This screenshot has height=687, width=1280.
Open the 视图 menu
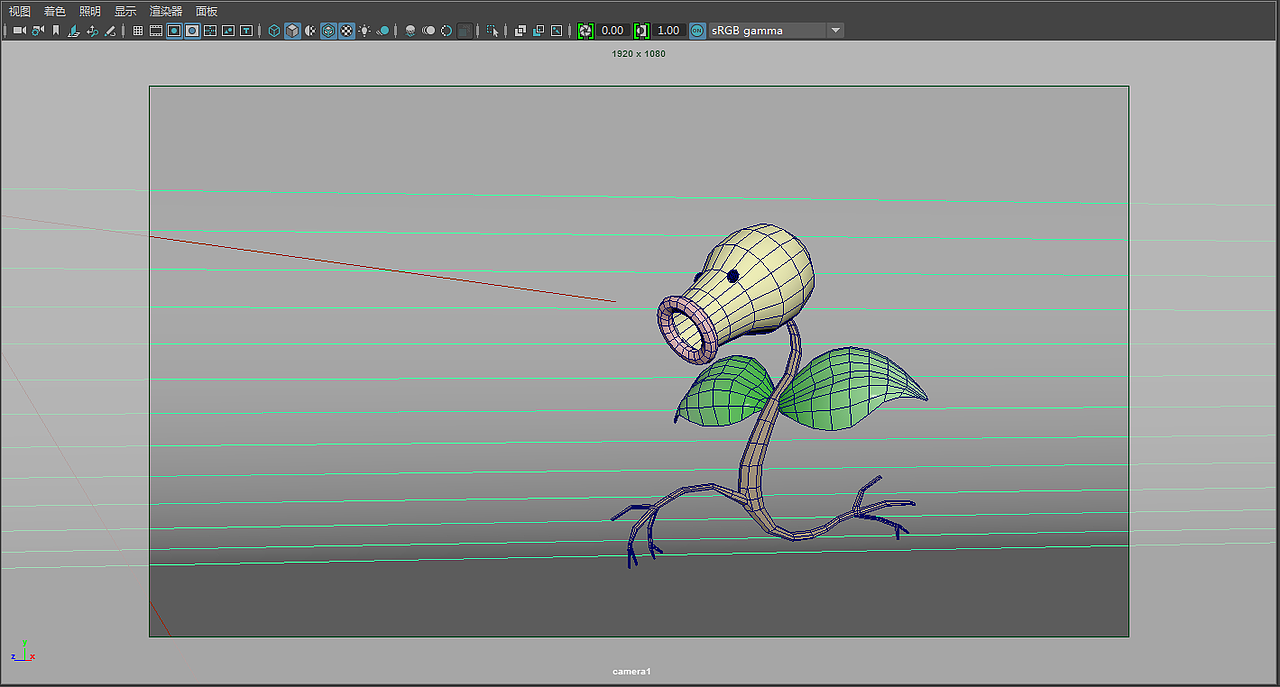[x=20, y=11]
